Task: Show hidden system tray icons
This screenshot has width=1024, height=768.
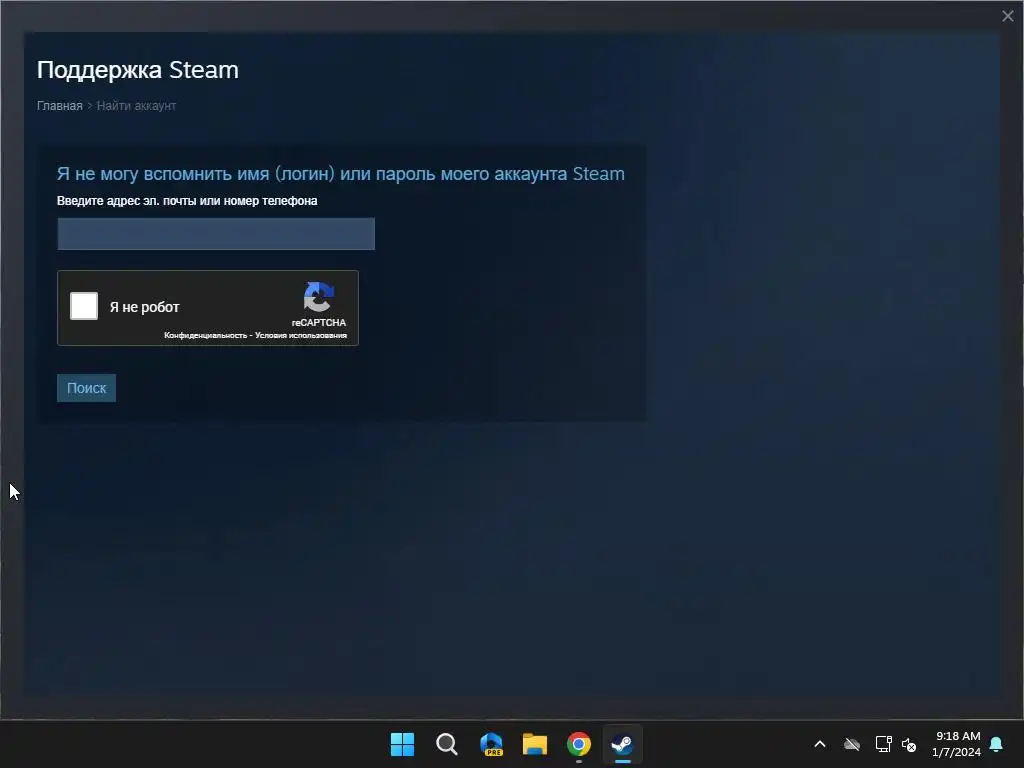Action: 820,744
